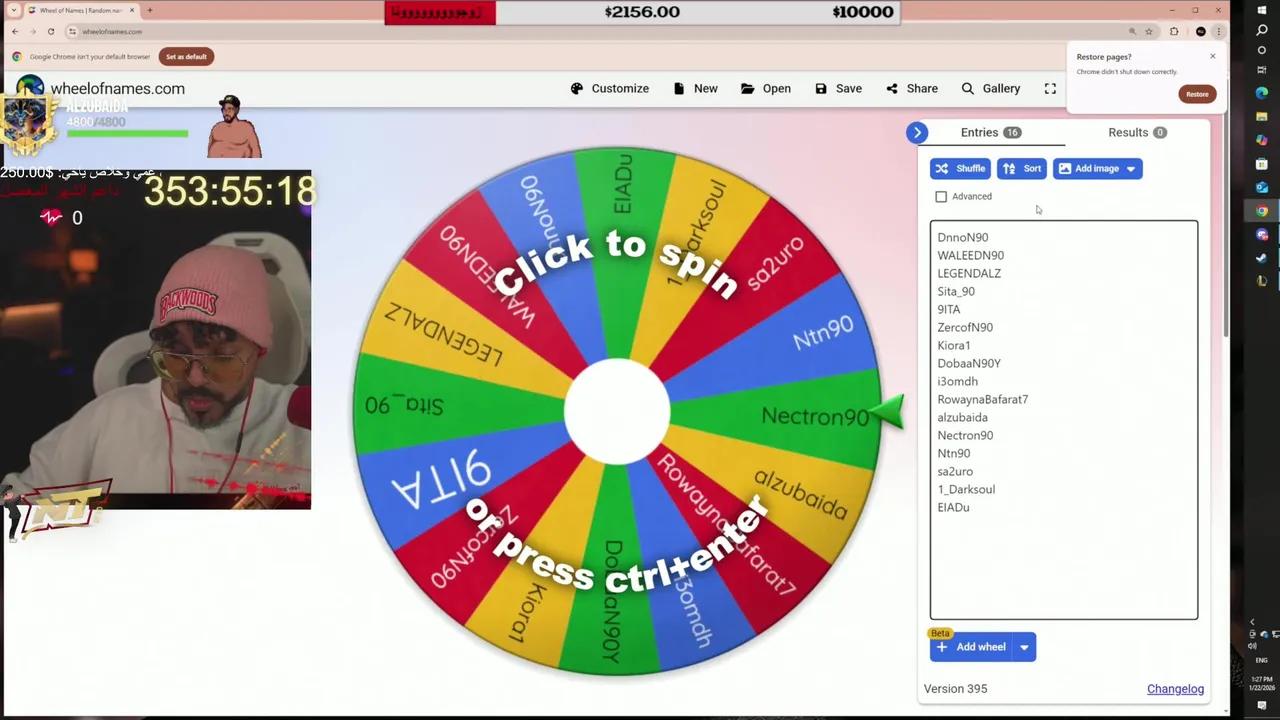Image resolution: width=1280 pixels, height=720 pixels.
Task: Open the Windows Start menu
Action: (1261, 9)
